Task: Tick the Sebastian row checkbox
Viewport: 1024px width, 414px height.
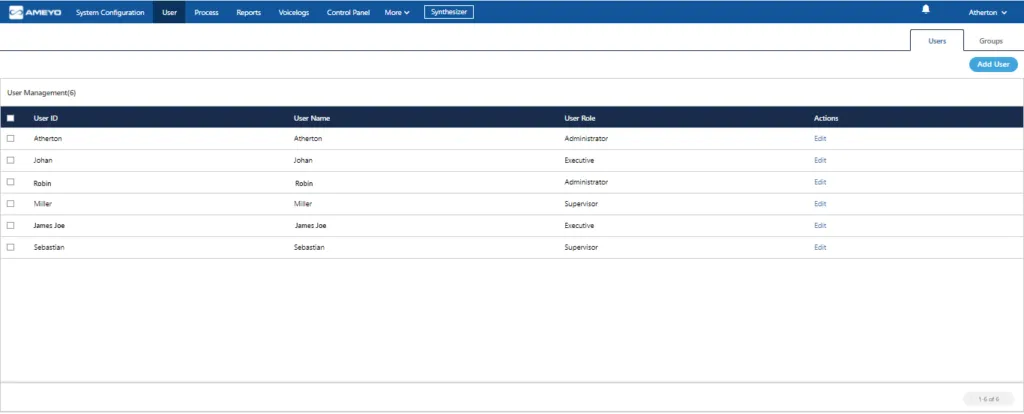Action: tap(10, 247)
